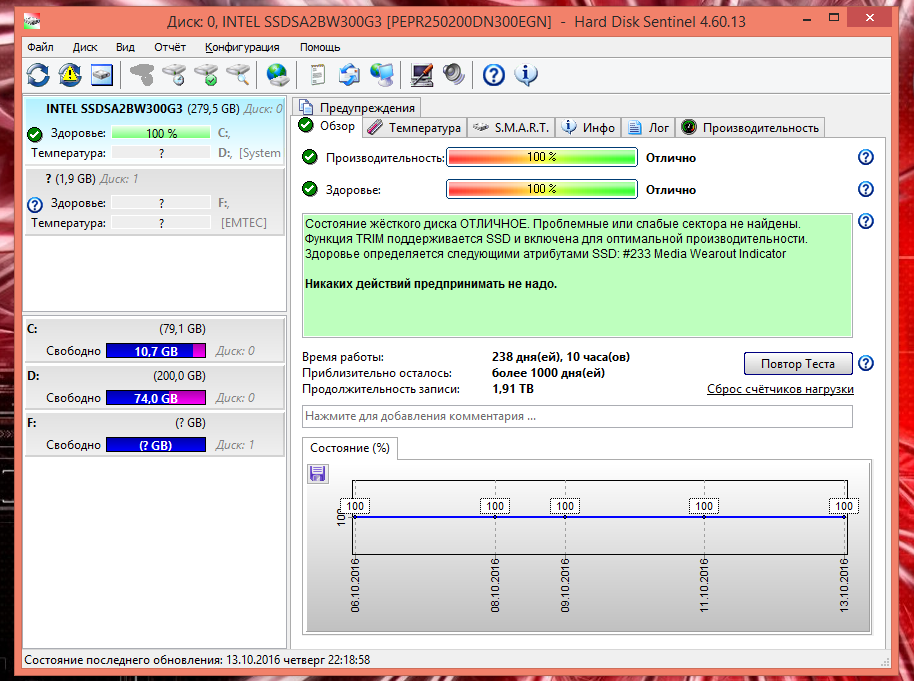Click the refresh icon in the toolbar

38,74
